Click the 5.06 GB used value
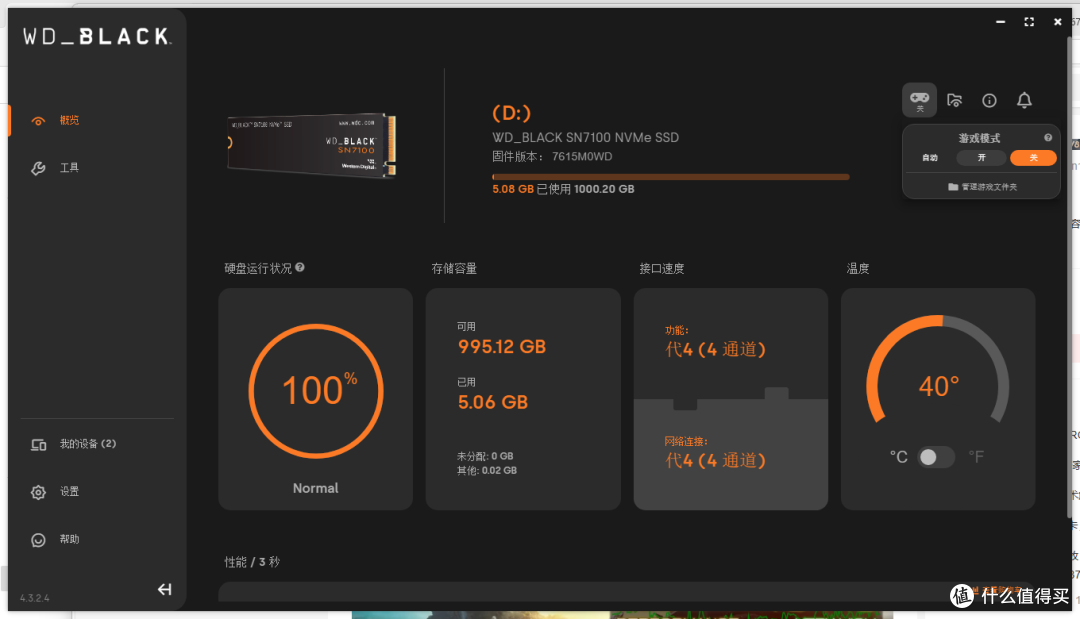Image resolution: width=1080 pixels, height=619 pixels. tap(492, 402)
